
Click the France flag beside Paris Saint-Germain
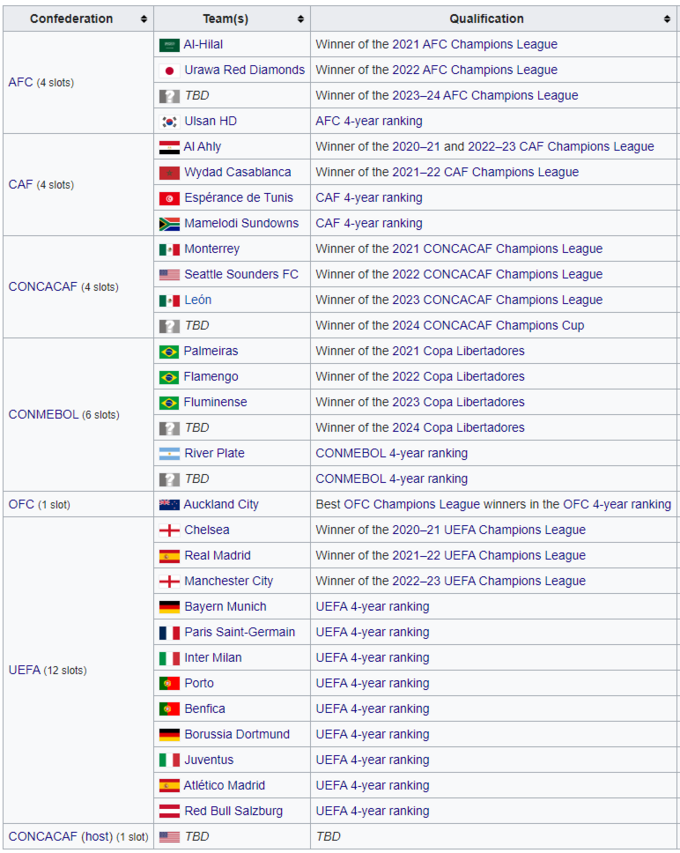[x=169, y=633]
